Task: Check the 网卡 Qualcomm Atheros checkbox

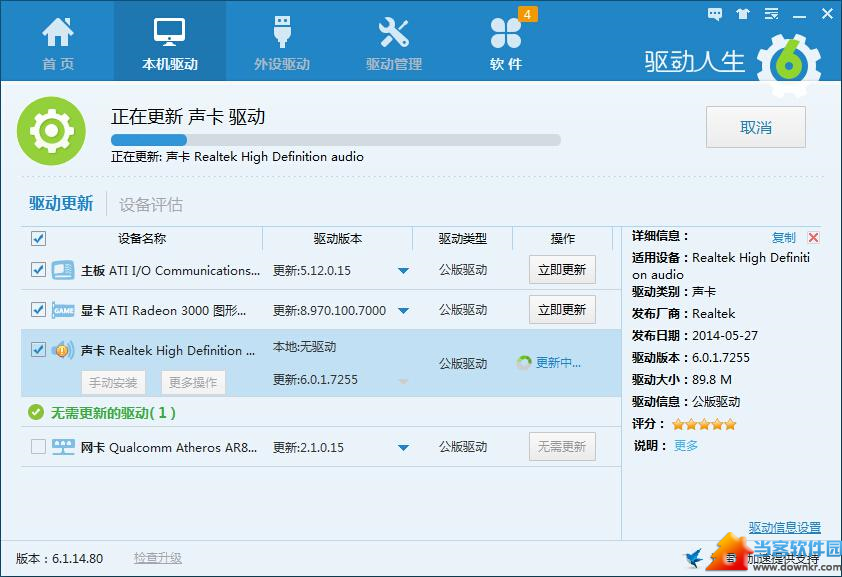Action: point(38,447)
